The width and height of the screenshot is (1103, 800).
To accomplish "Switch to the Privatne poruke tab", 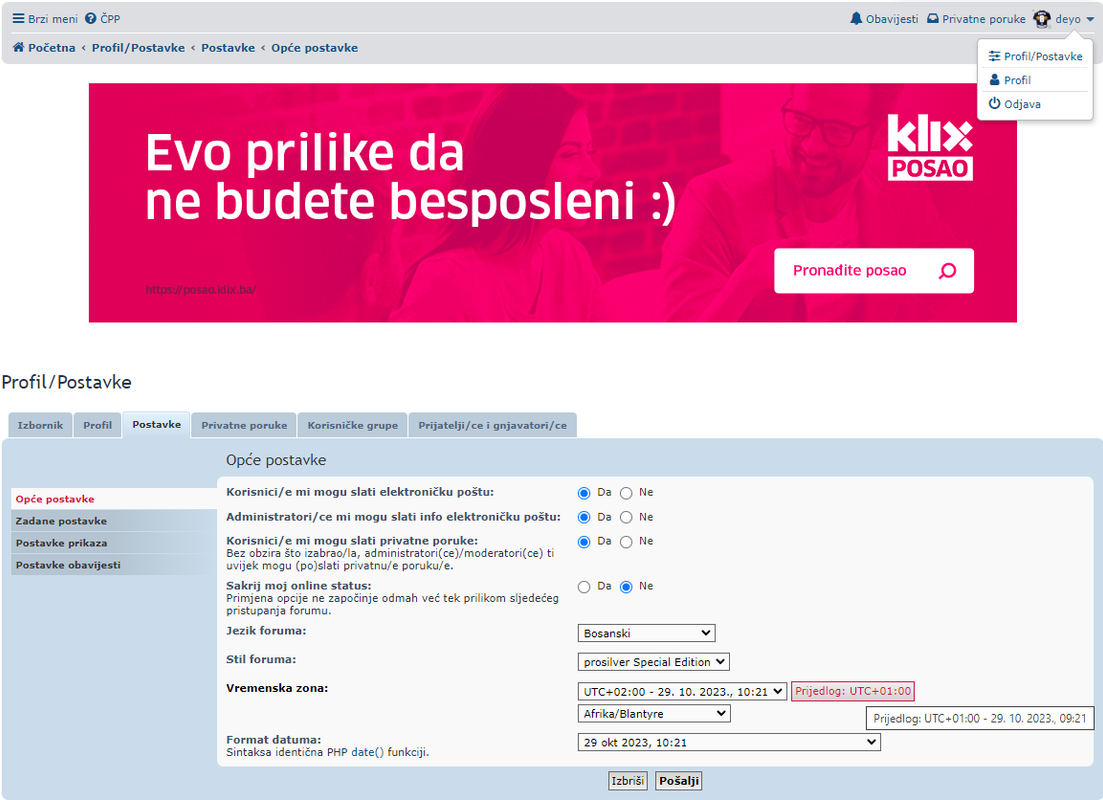I will pos(244,425).
